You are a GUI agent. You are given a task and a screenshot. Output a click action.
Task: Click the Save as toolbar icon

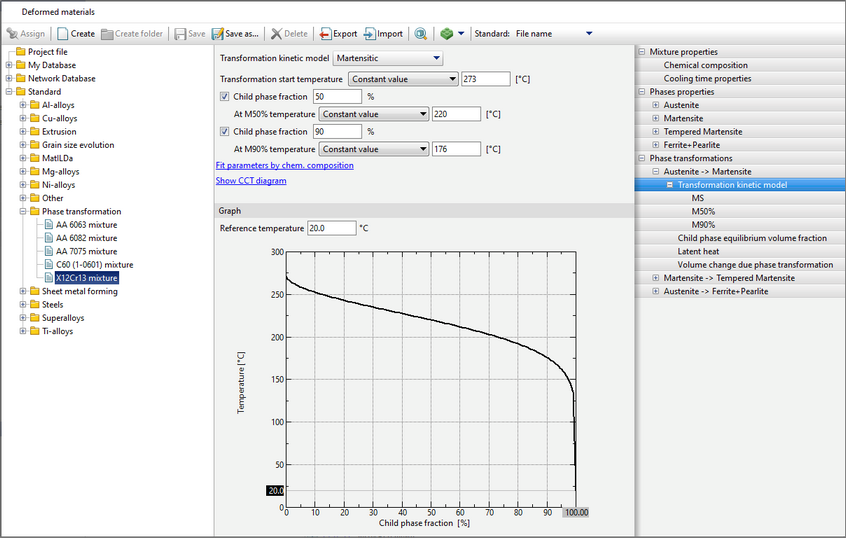tap(218, 33)
